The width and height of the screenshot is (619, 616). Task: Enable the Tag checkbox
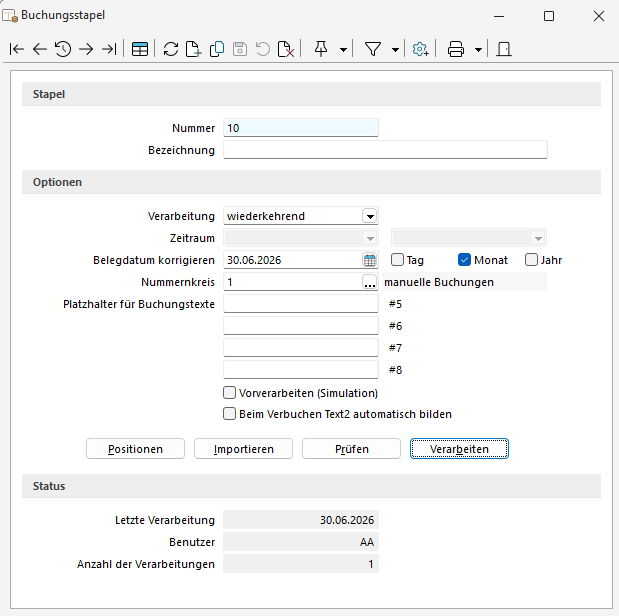[x=397, y=260]
